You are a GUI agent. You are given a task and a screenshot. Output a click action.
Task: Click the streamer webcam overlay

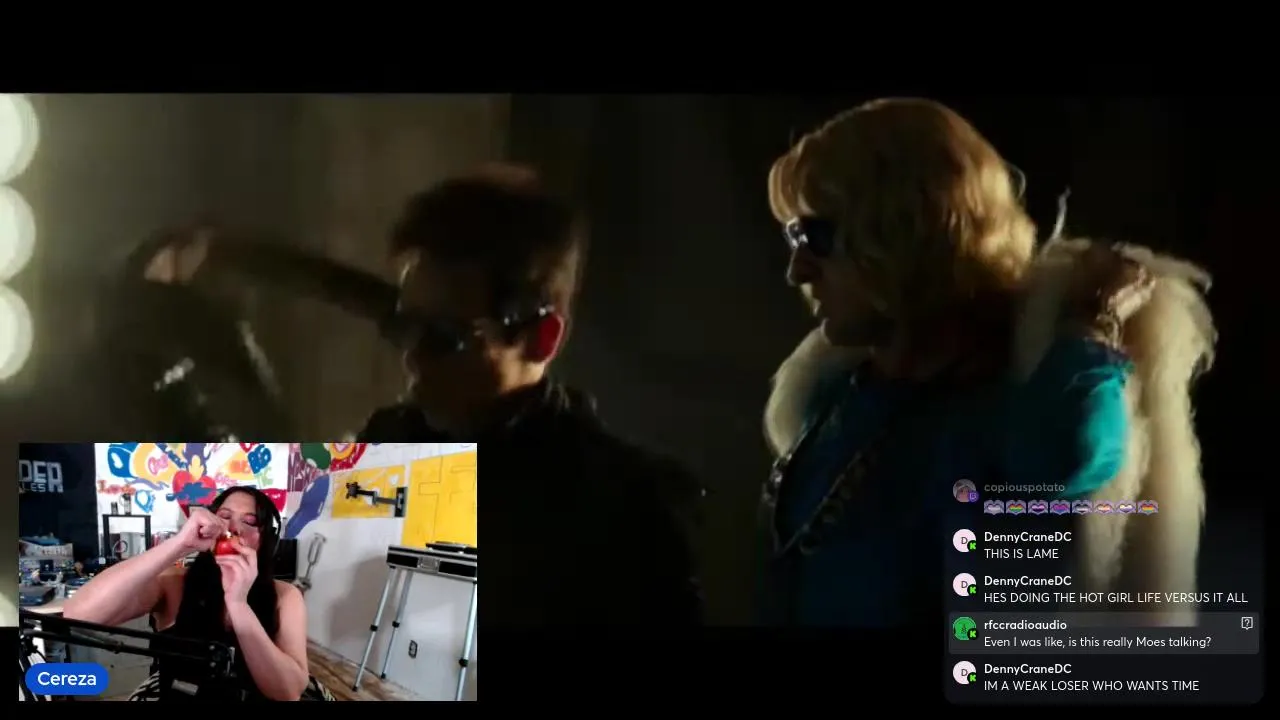248,572
